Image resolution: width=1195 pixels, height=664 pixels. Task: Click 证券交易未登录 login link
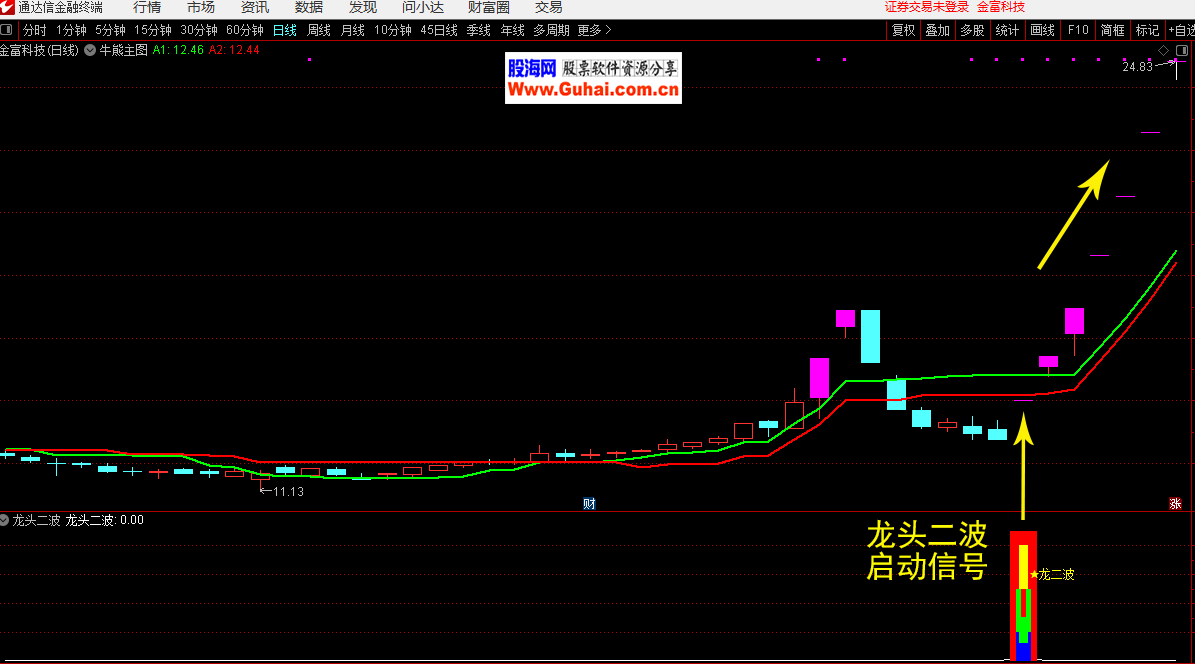(927, 7)
